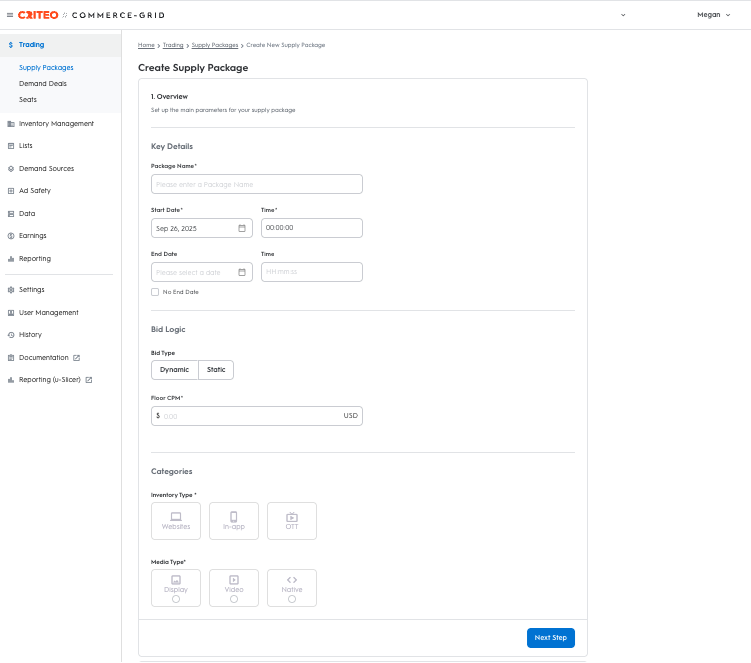The width and height of the screenshot is (751, 663).
Task: Open Inventory Management from sidebar
Action: click(56, 124)
